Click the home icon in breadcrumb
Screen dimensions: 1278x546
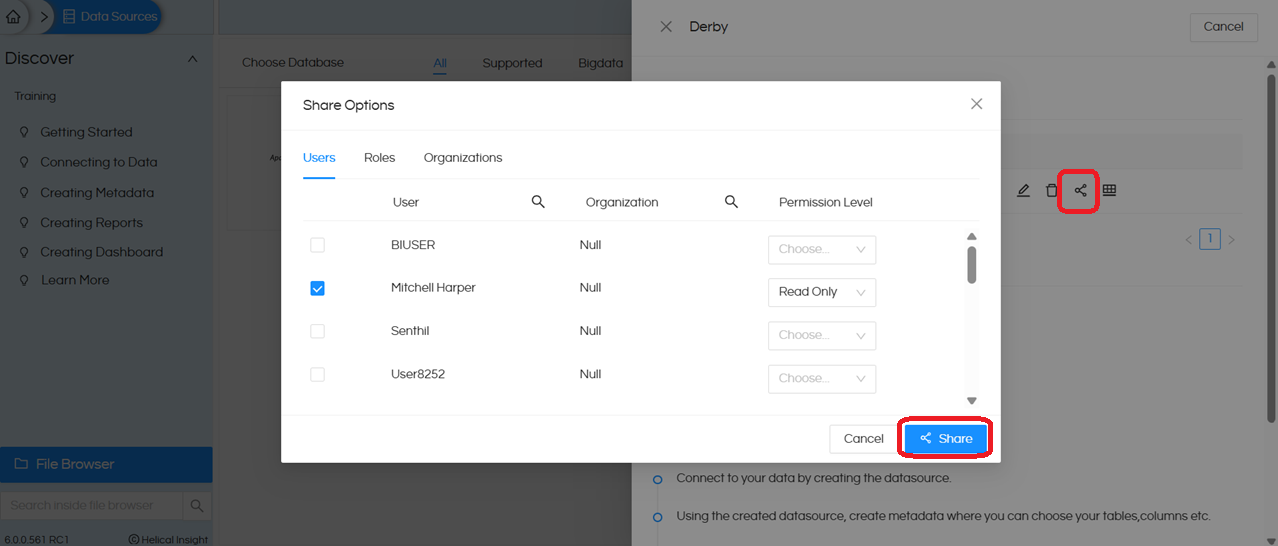pos(13,17)
